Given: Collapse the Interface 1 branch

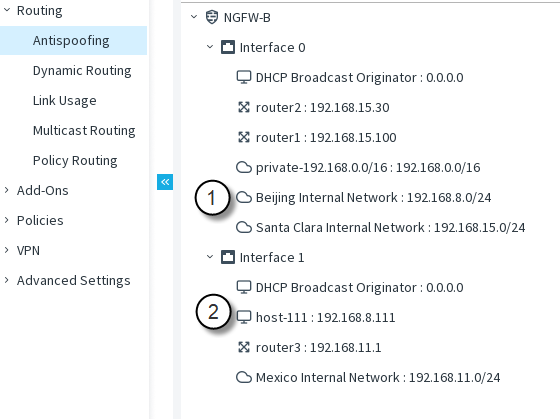Looking at the screenshot, I should [x=210, y=257].
